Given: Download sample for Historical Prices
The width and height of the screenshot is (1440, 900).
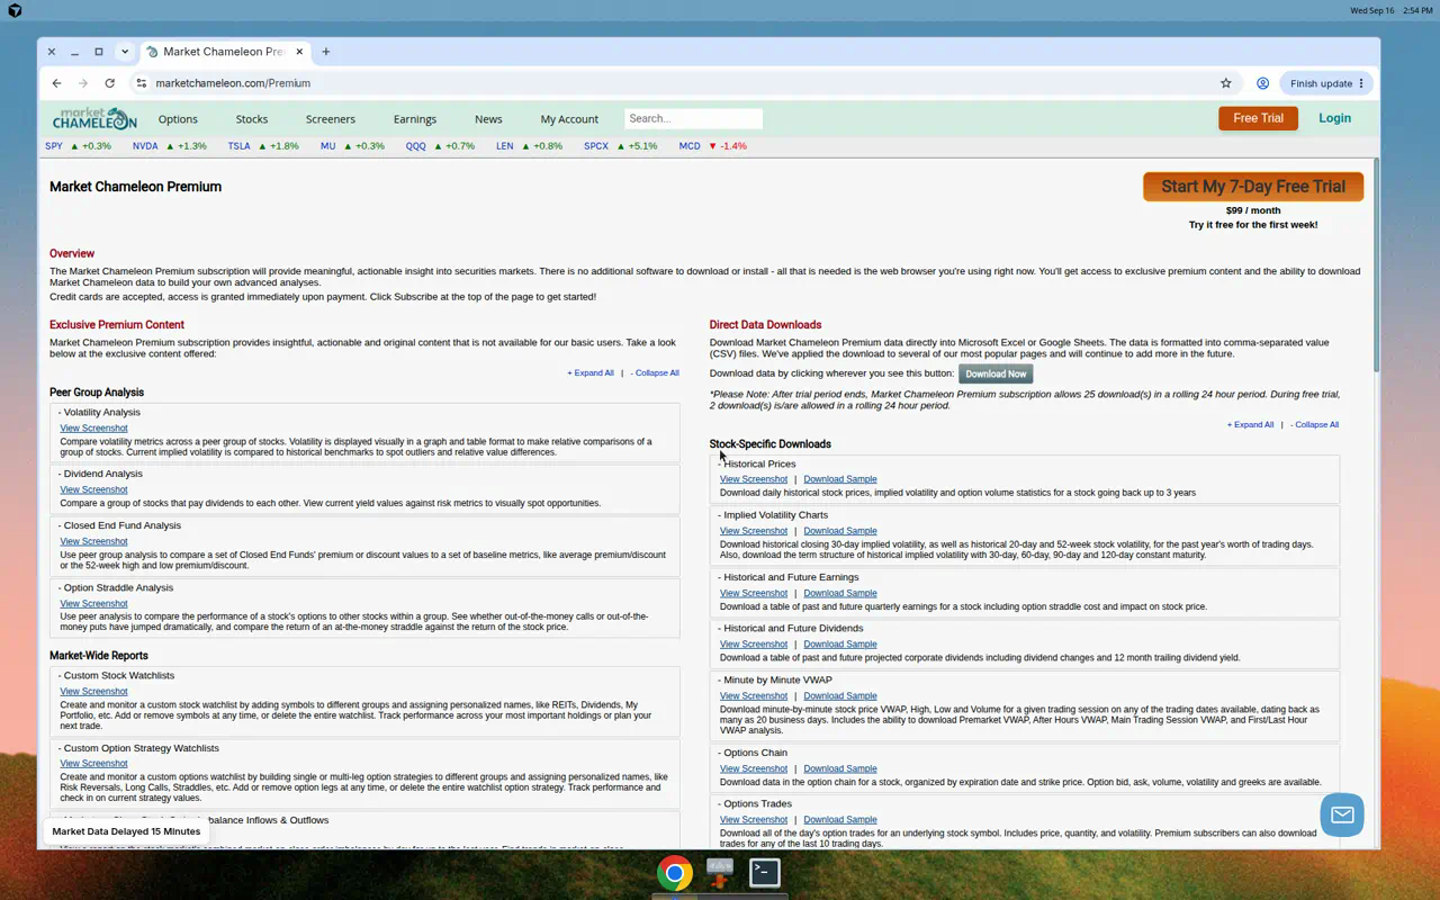Looking at the screenshot, I should click(840, 479).
